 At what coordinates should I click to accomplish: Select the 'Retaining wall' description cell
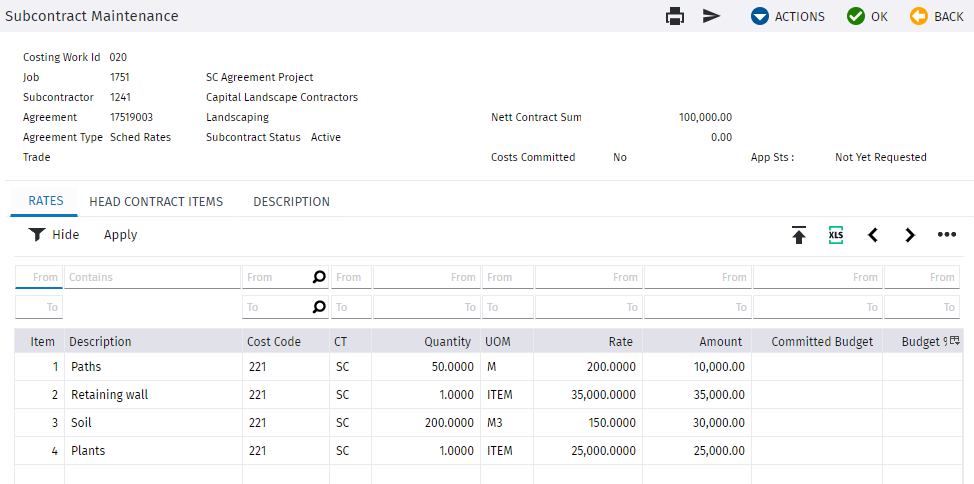pos(153,395)
